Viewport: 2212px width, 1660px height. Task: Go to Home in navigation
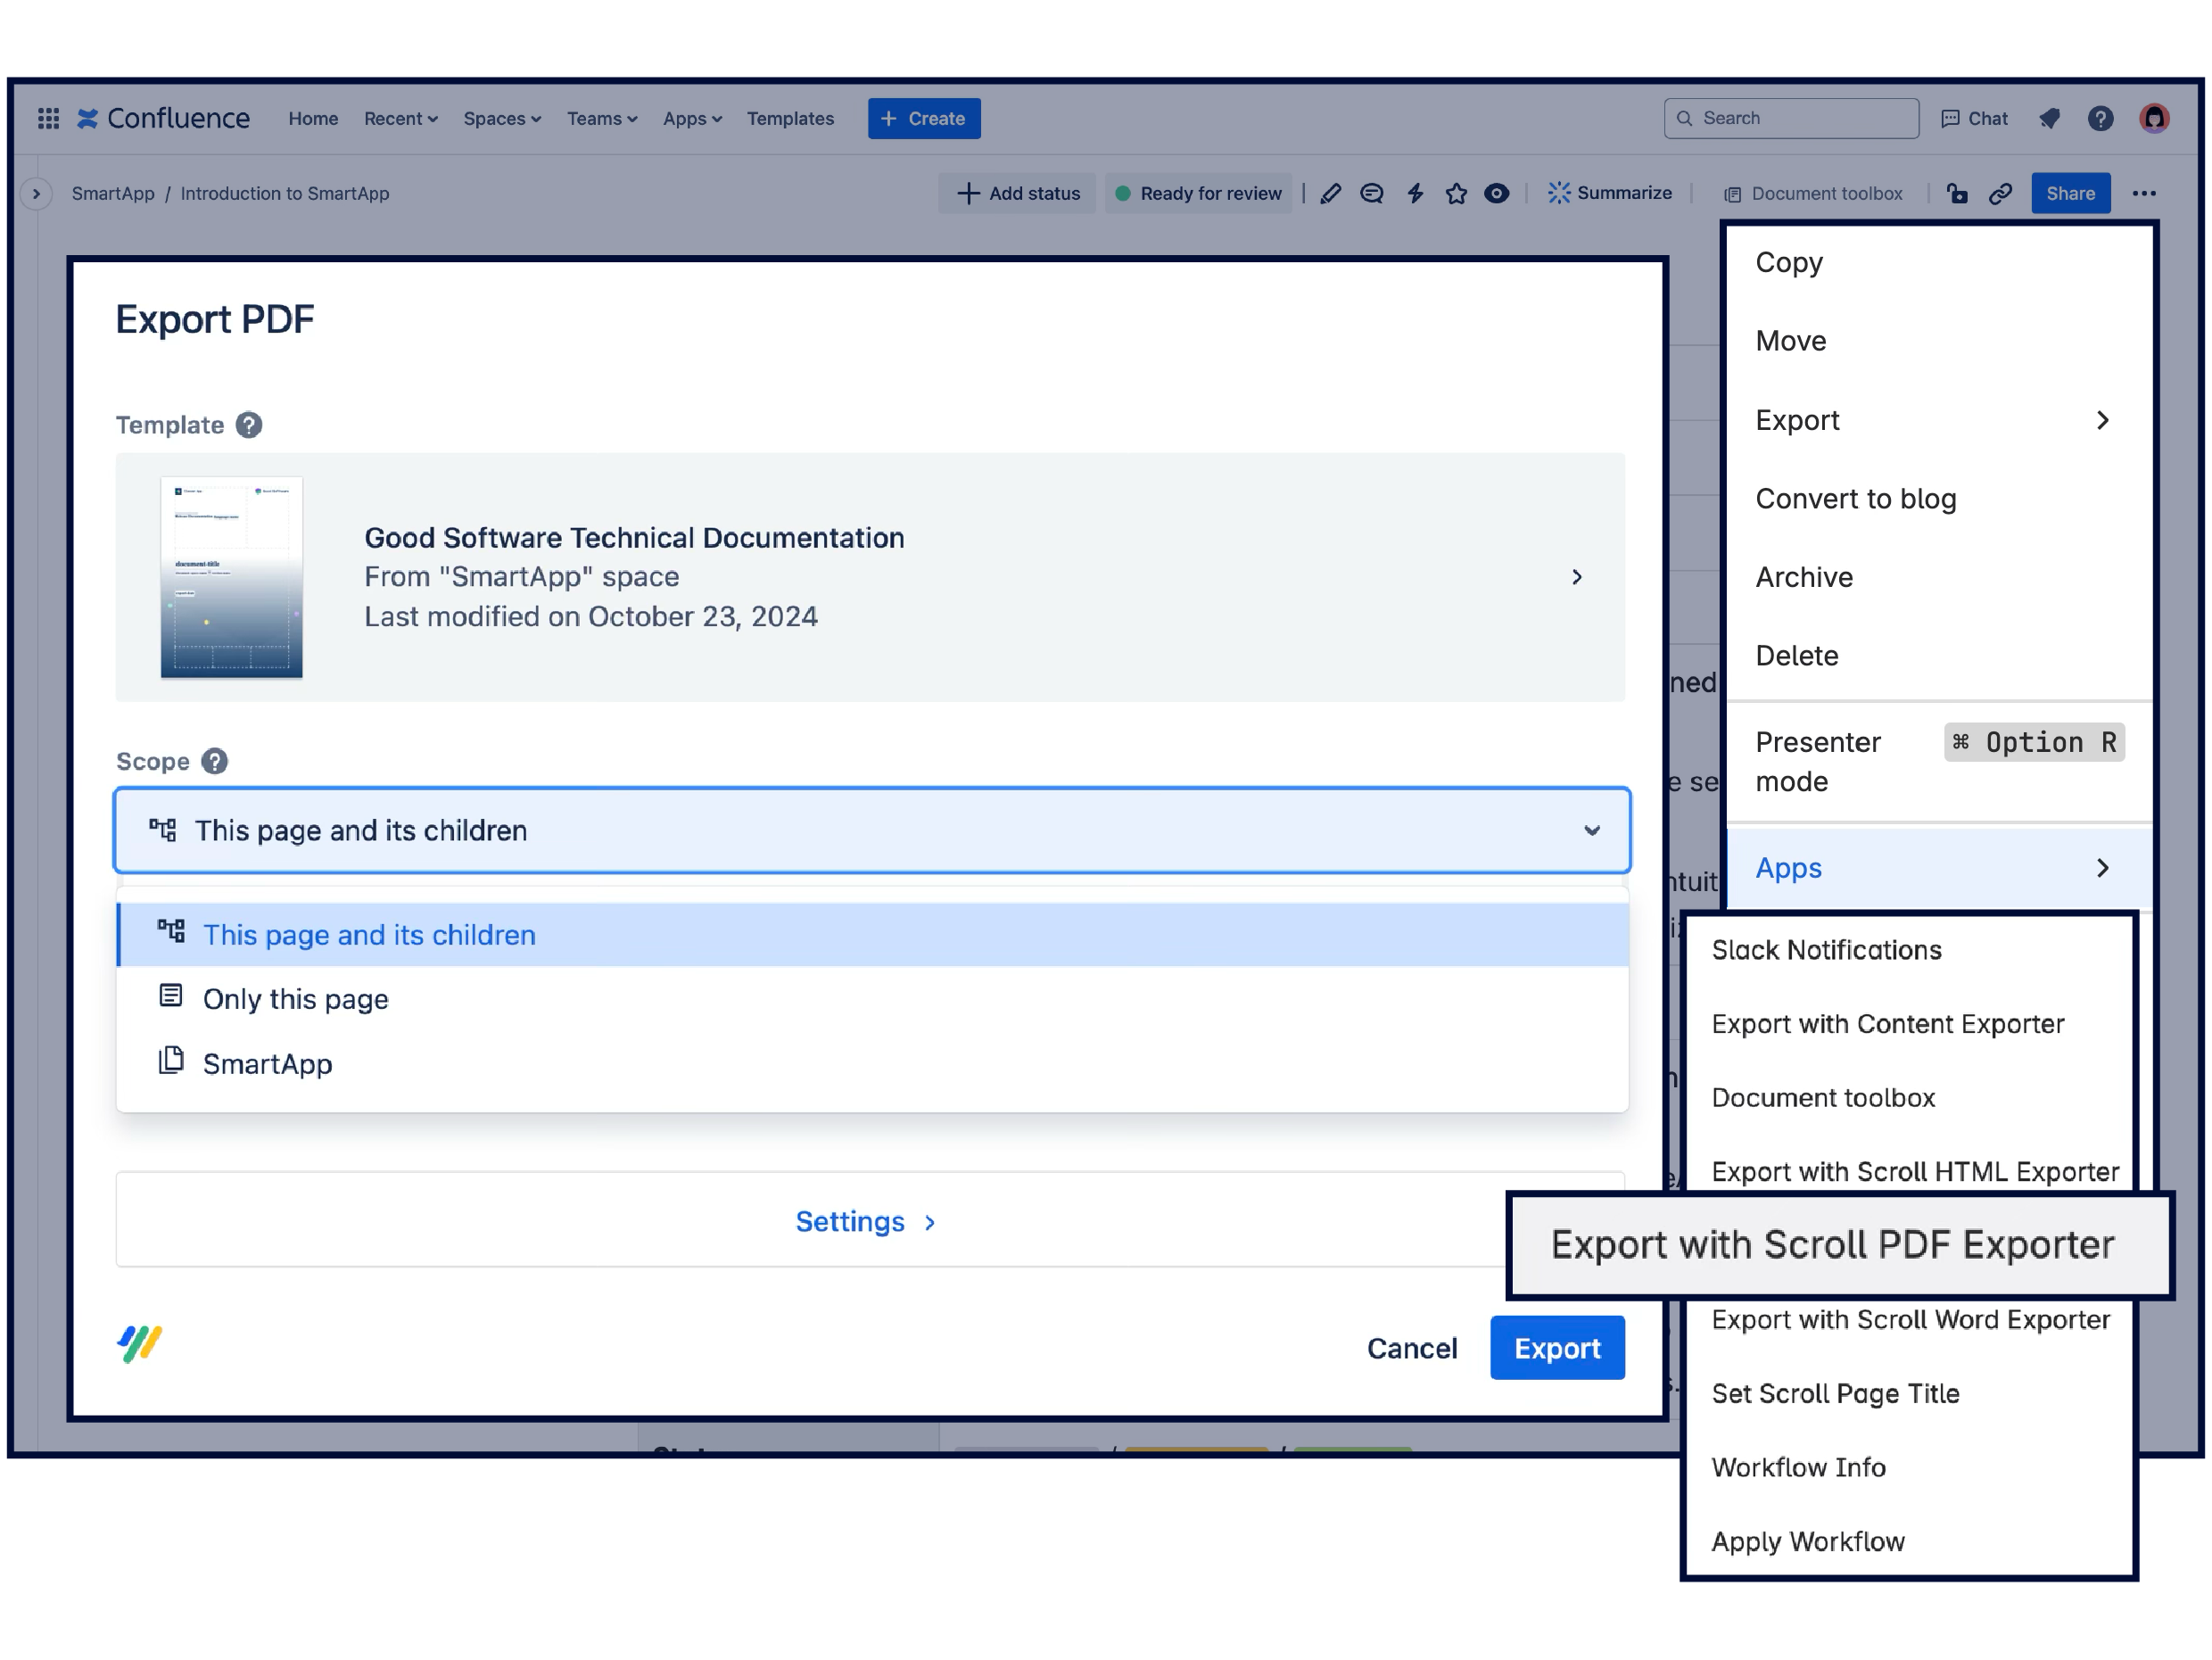[313, 118]
